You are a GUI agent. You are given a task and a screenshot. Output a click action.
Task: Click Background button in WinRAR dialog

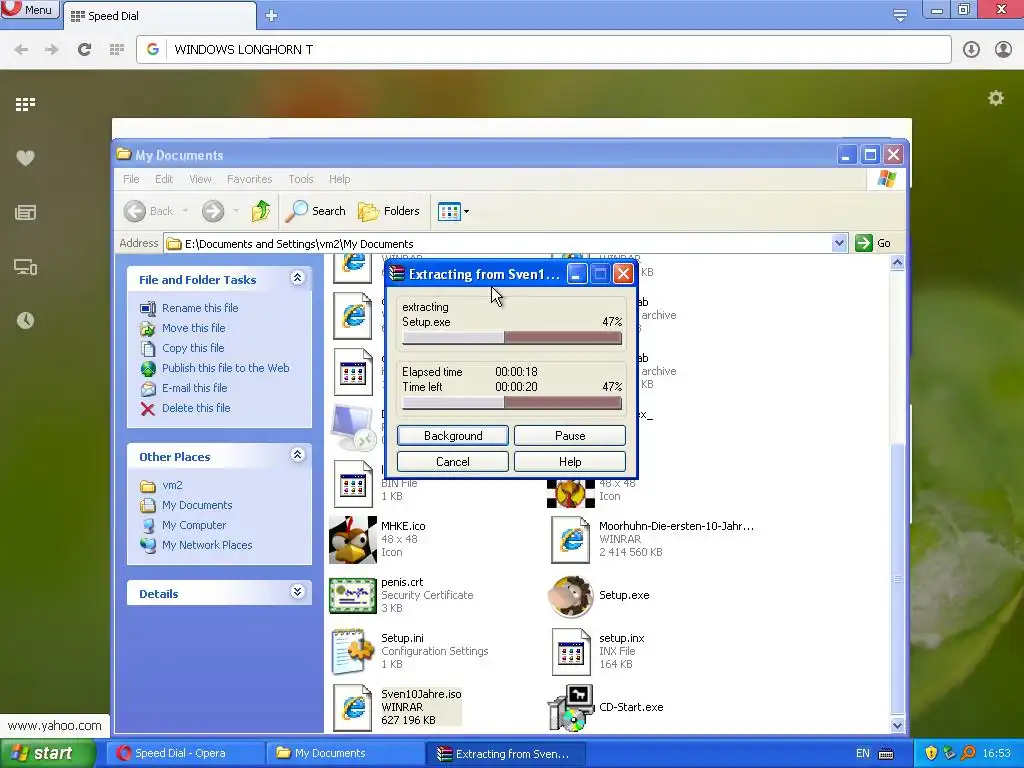(453, 436)
